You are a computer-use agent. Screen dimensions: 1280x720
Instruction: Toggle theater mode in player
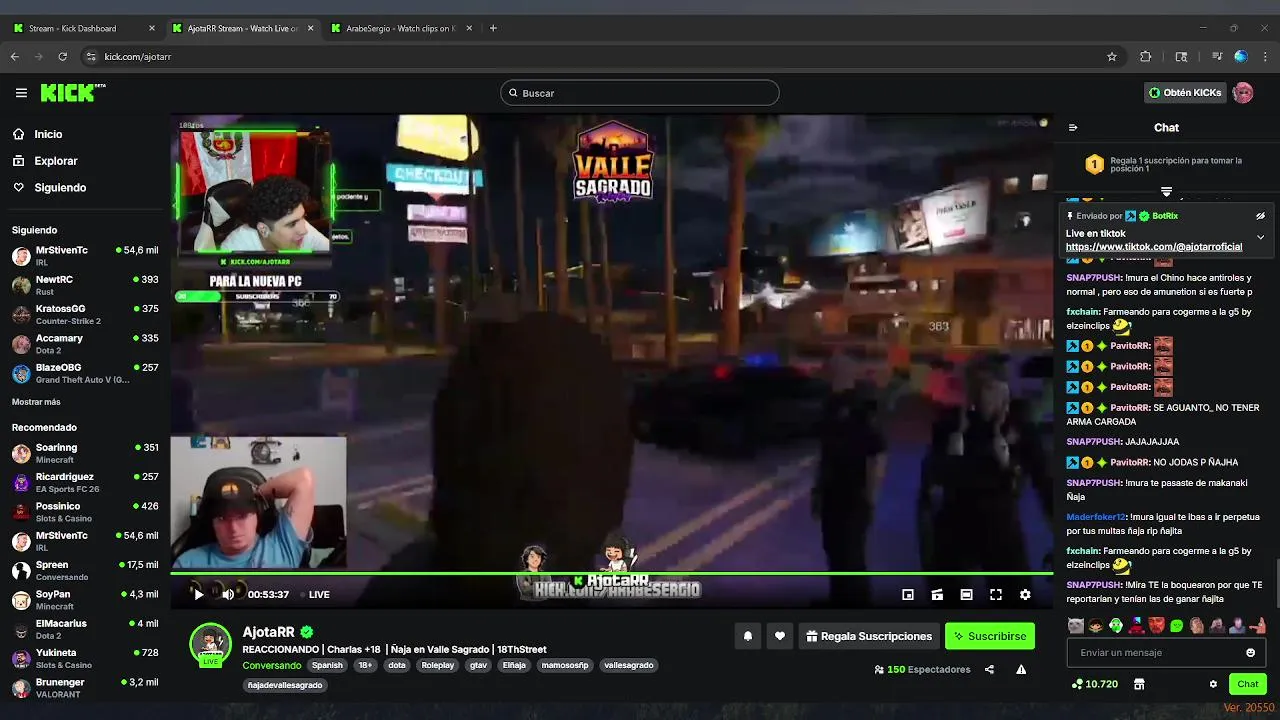click(966, 594)
